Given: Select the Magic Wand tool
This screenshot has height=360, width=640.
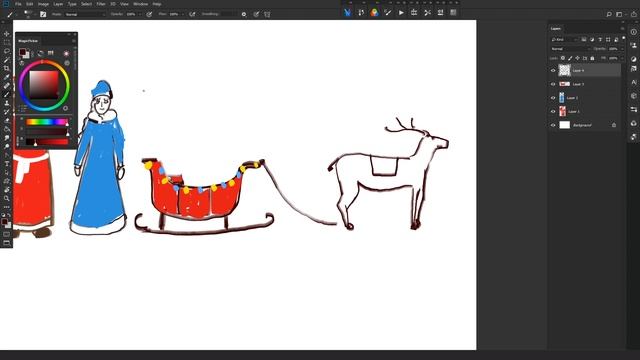Looking at the screenshot, I should click(x=7, y=60).
